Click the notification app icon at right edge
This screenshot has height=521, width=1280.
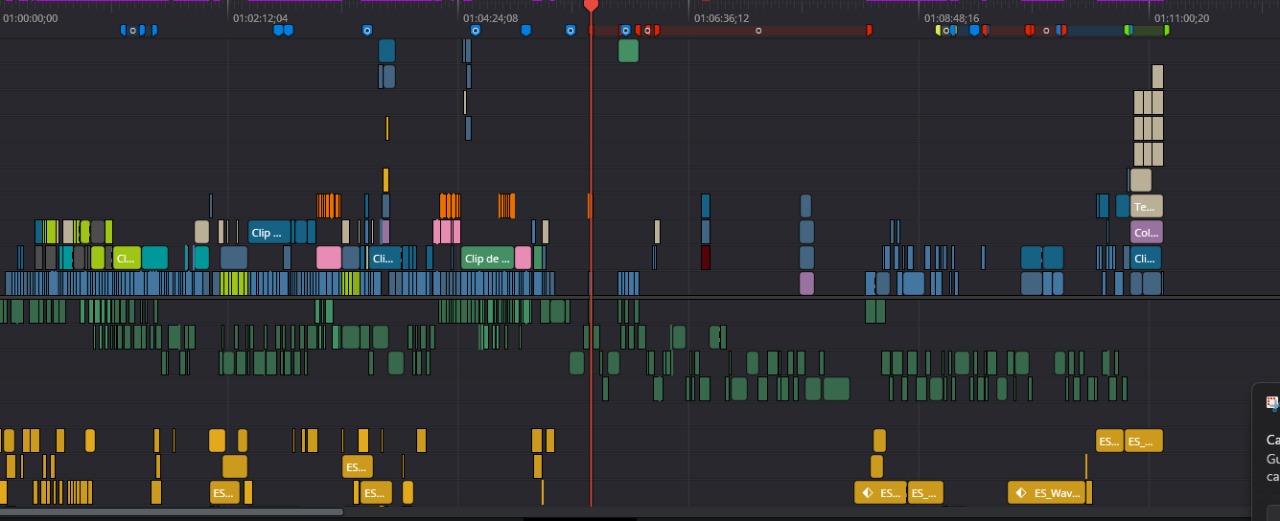click(x=1273, y=403)
